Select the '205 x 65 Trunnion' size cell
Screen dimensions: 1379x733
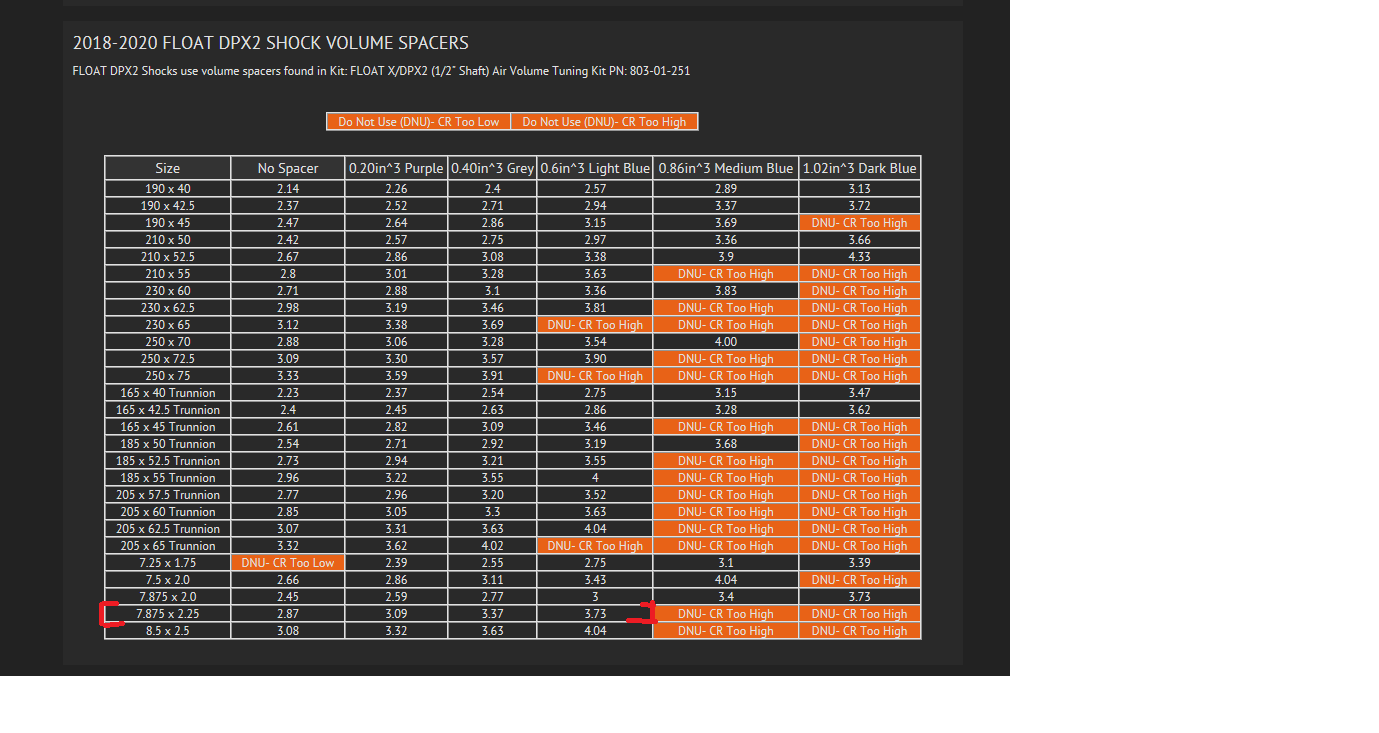[x=167, y=545]
